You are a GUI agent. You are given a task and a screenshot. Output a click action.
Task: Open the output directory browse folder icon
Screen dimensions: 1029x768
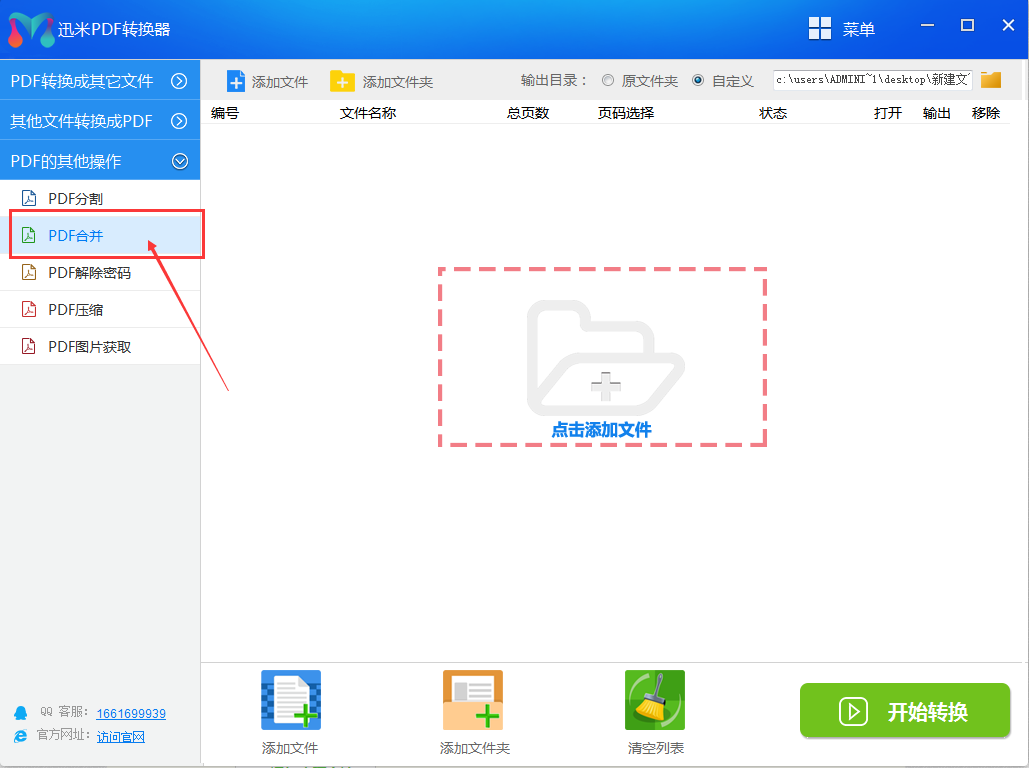[x=991, y=80]
